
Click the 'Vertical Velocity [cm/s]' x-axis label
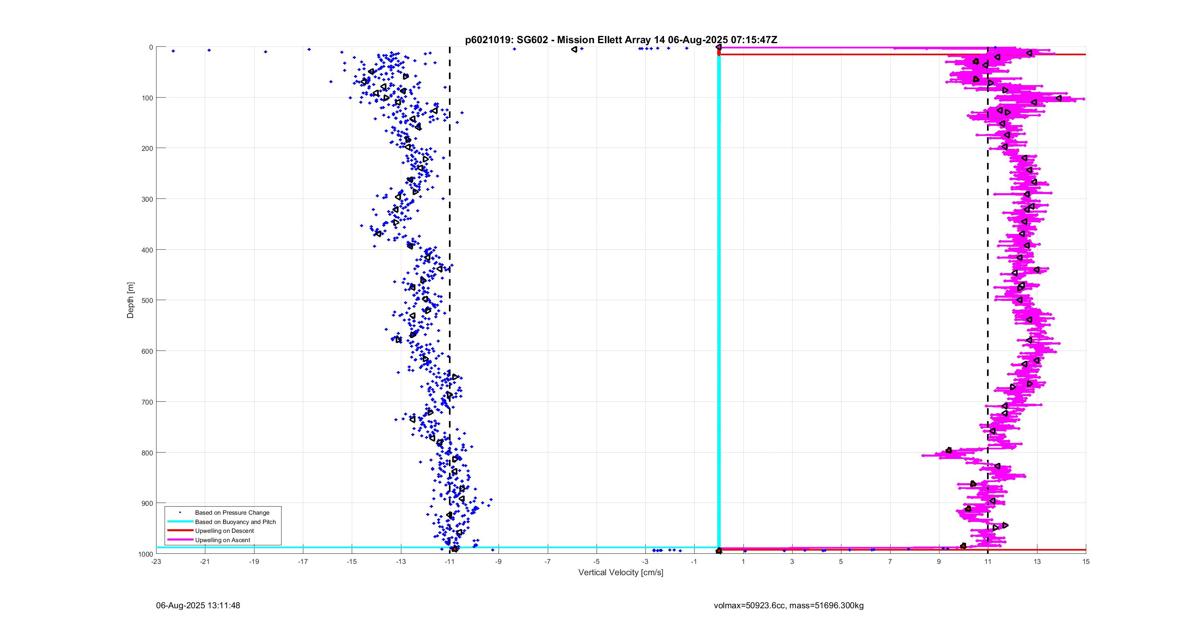pyautogui.click(x=621, y=572)
